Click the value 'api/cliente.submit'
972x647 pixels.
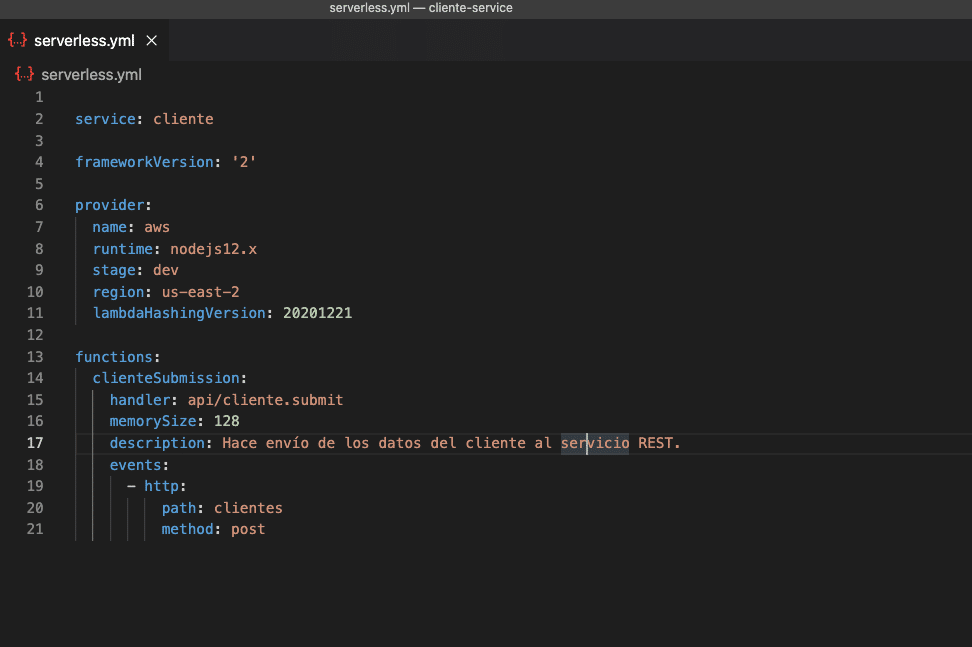[265, 400]
